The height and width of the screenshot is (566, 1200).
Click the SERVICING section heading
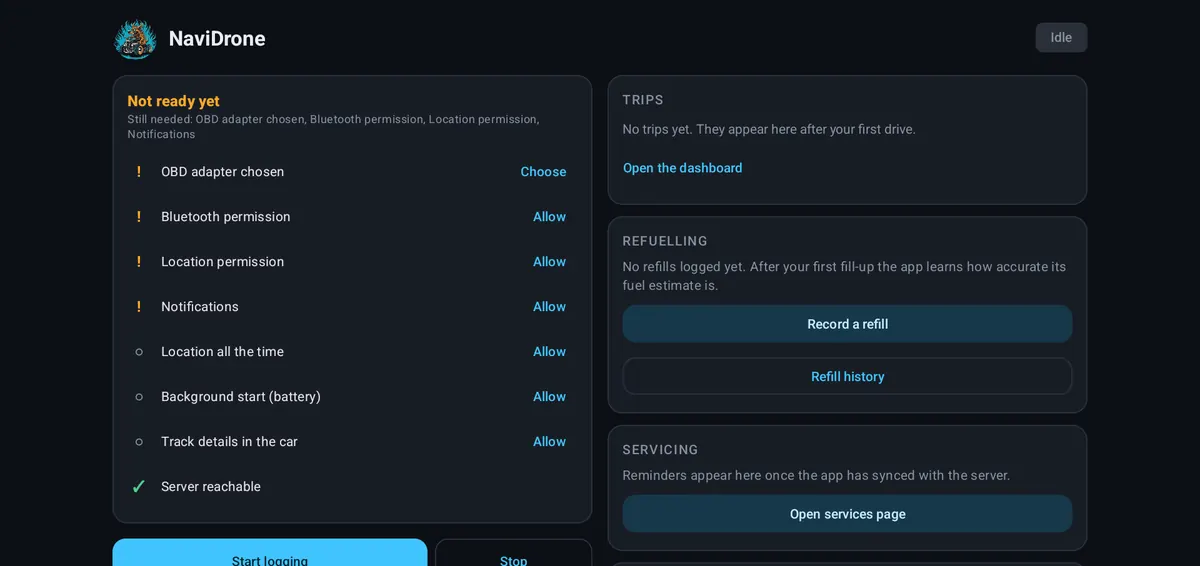click(x=660, y=450)
